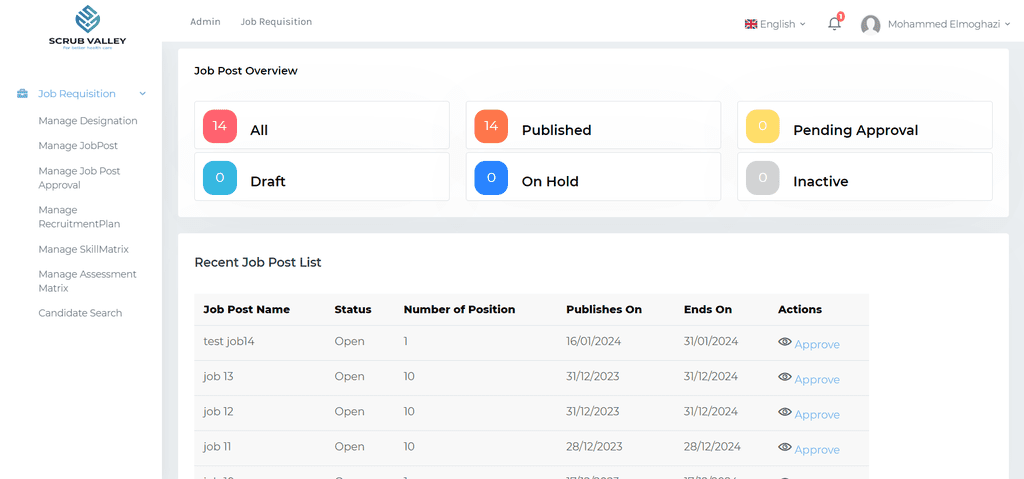Click the red All count badge
The image size is (1024, 479).
pyautogui.click(x=220, y=126)
